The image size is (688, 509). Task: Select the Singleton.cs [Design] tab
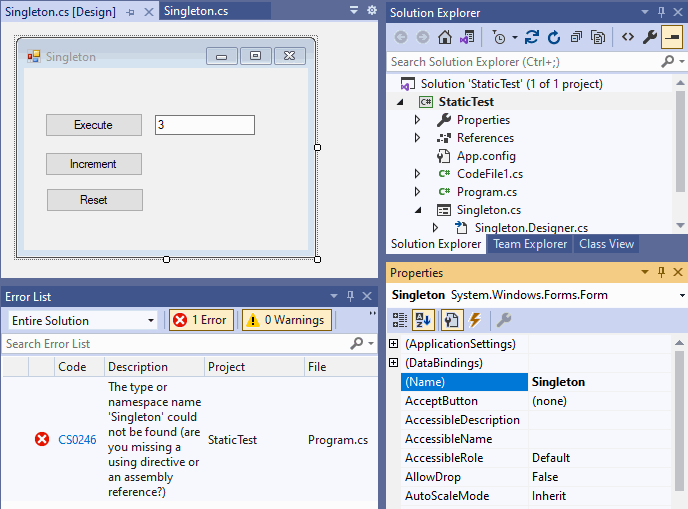tap(61, 12)
